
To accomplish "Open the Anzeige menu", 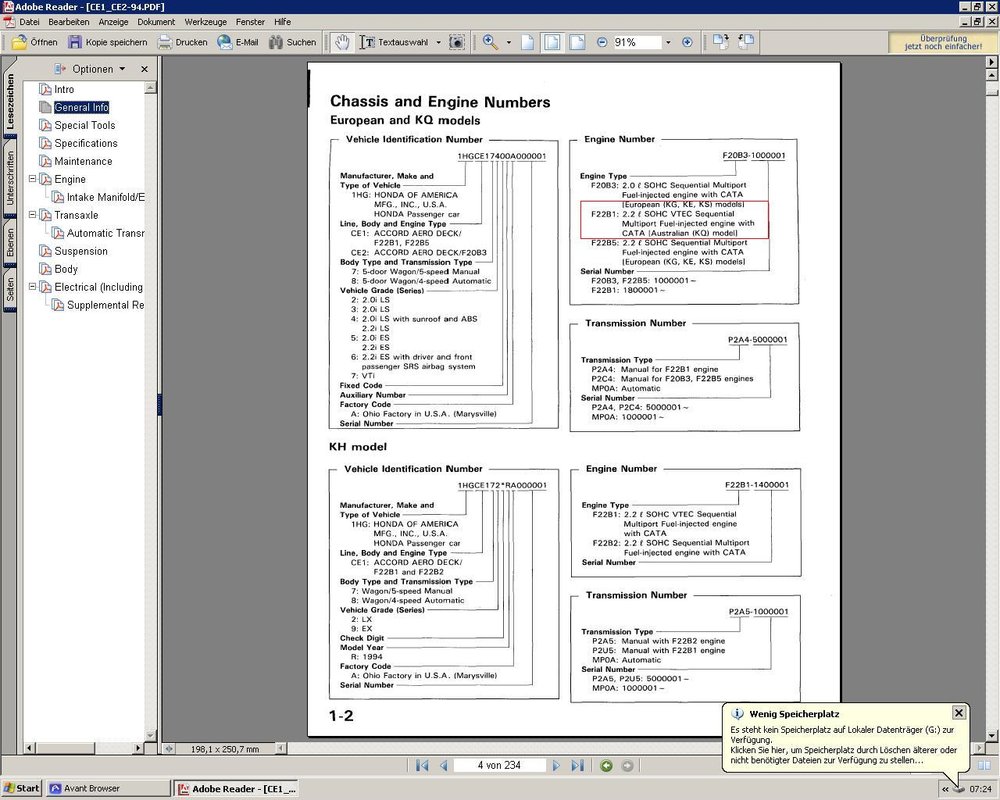I will tap(114, 22).
